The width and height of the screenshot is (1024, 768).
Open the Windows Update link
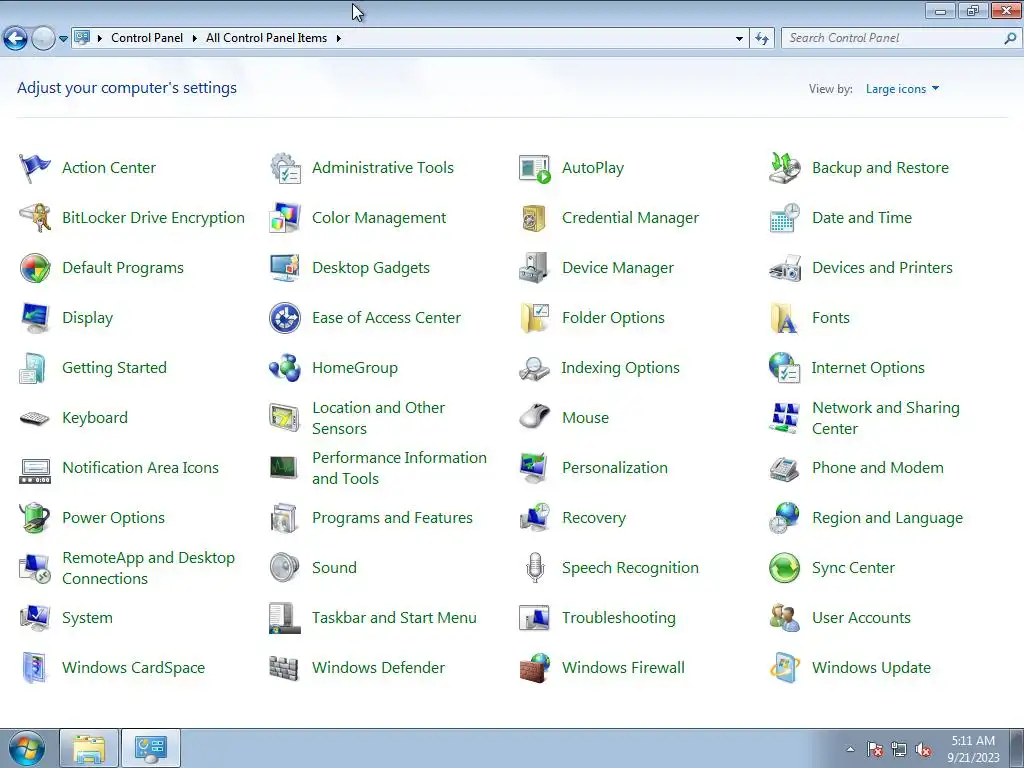click(871, 667)
